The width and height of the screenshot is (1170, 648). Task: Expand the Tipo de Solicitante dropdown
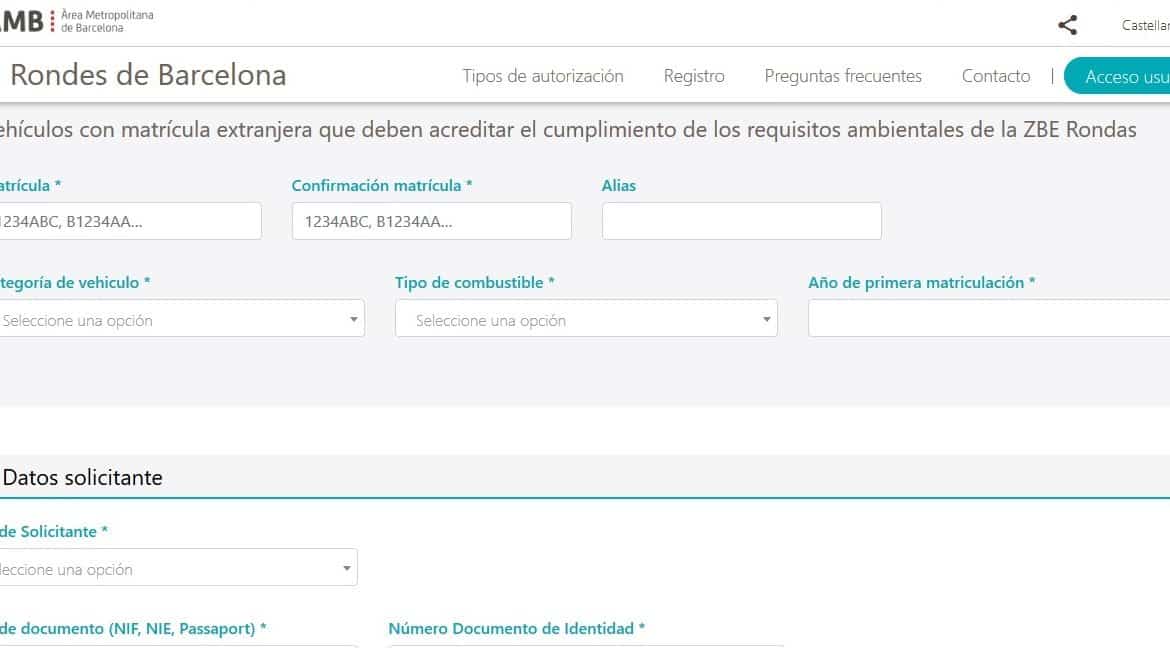(178, 567)
